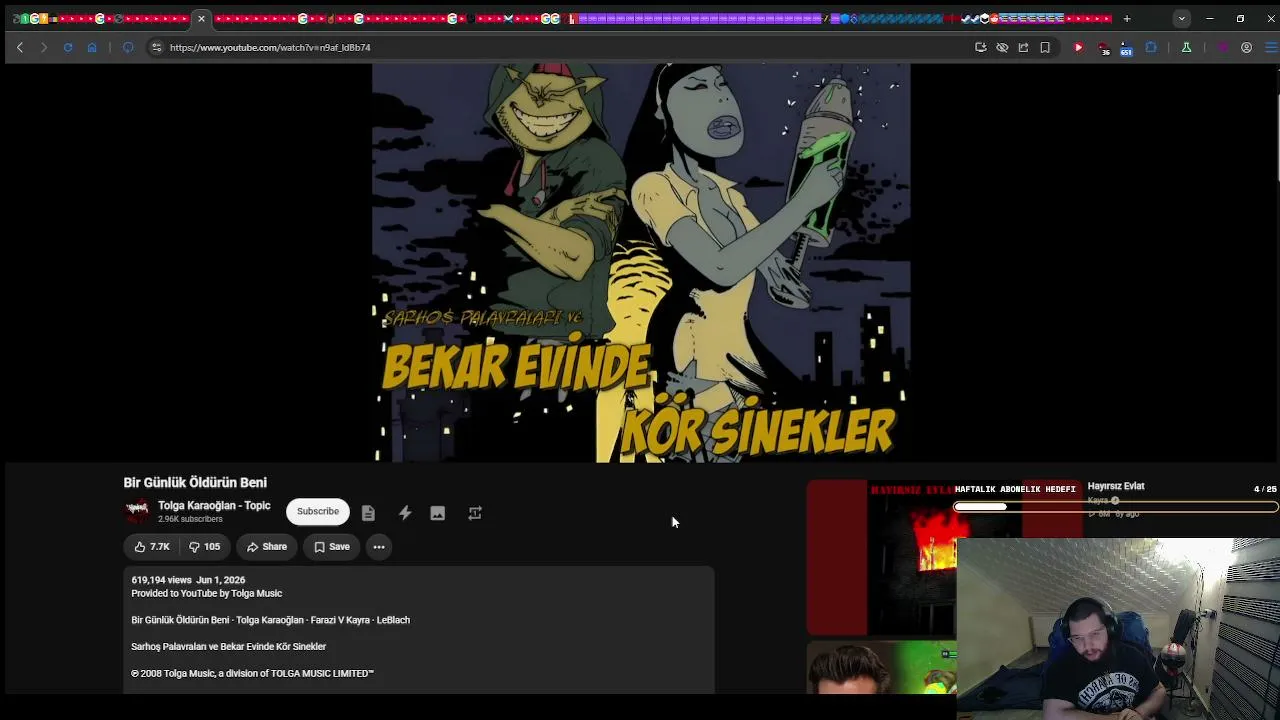This screenshot has width=1280, height=720.
Task: Open the red play-button extension
Action: pyautogui.click(x=1078, y=47)
